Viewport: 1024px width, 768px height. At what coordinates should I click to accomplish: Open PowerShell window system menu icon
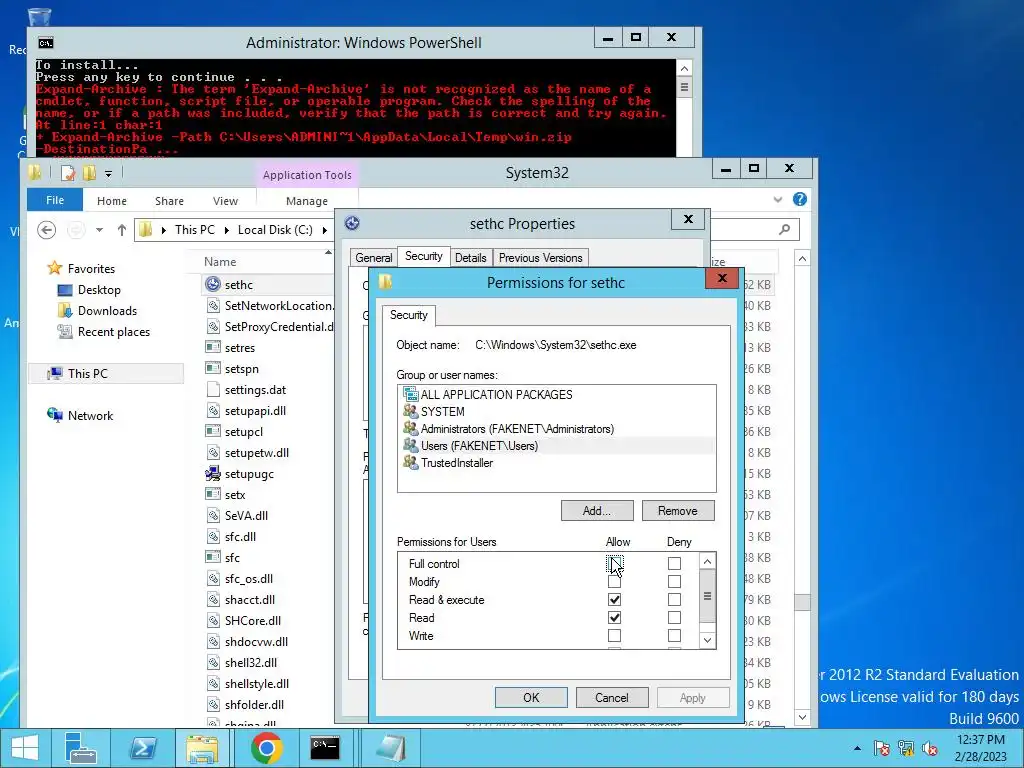click(x=45, y=43)
